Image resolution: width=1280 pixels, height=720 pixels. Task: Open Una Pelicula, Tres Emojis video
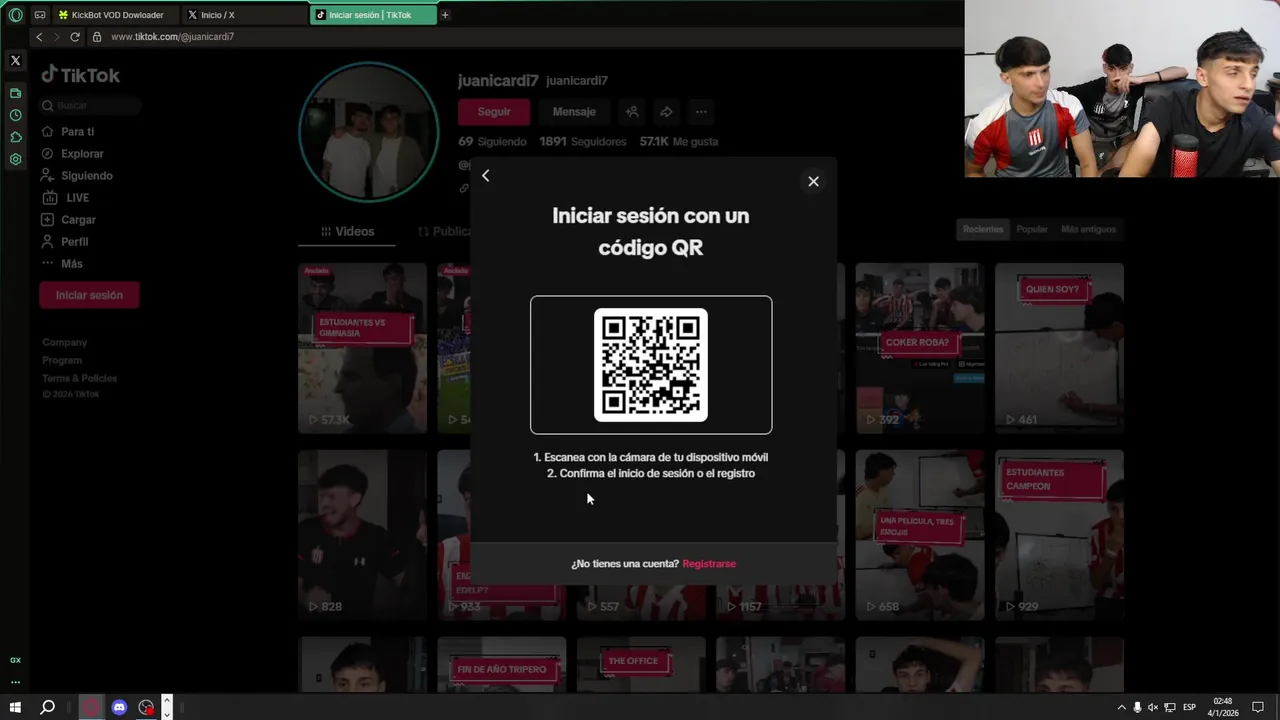pyautogui.click(x=919, y=535)
